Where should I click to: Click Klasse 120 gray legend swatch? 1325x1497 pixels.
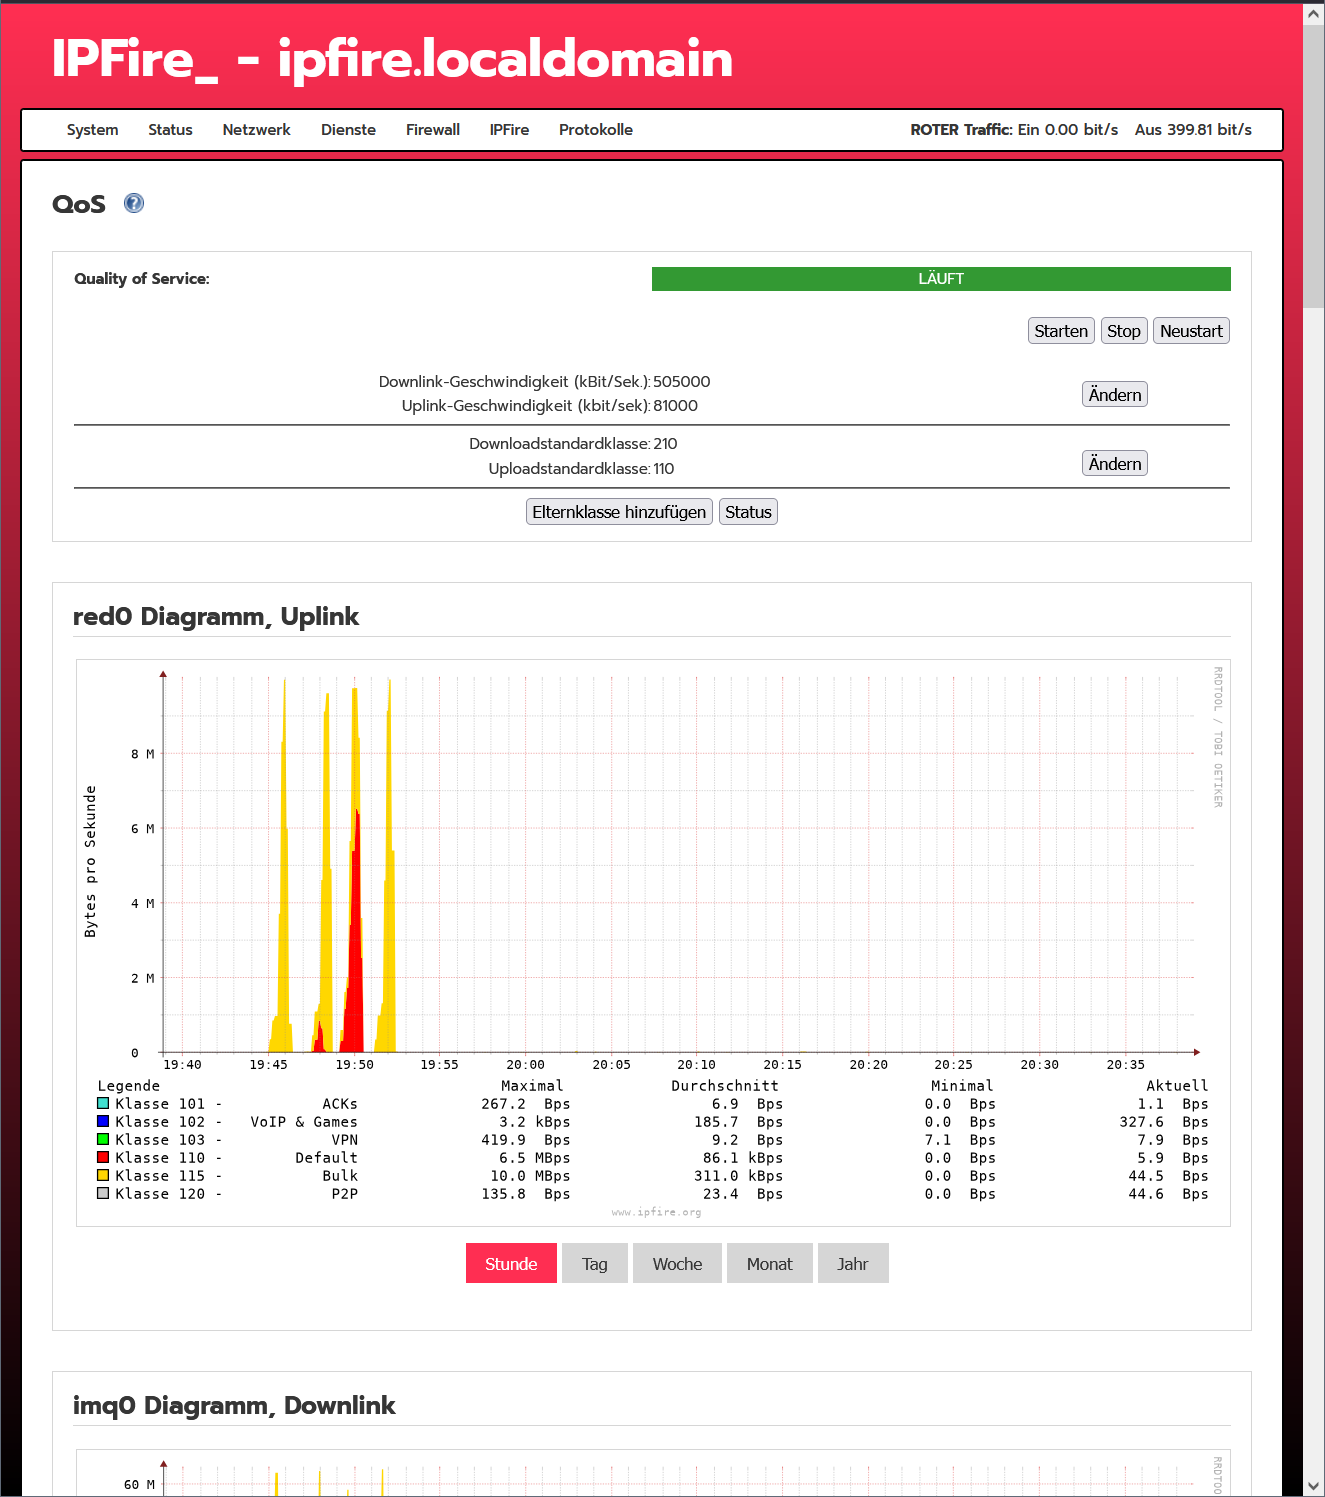click(103, 1193)
